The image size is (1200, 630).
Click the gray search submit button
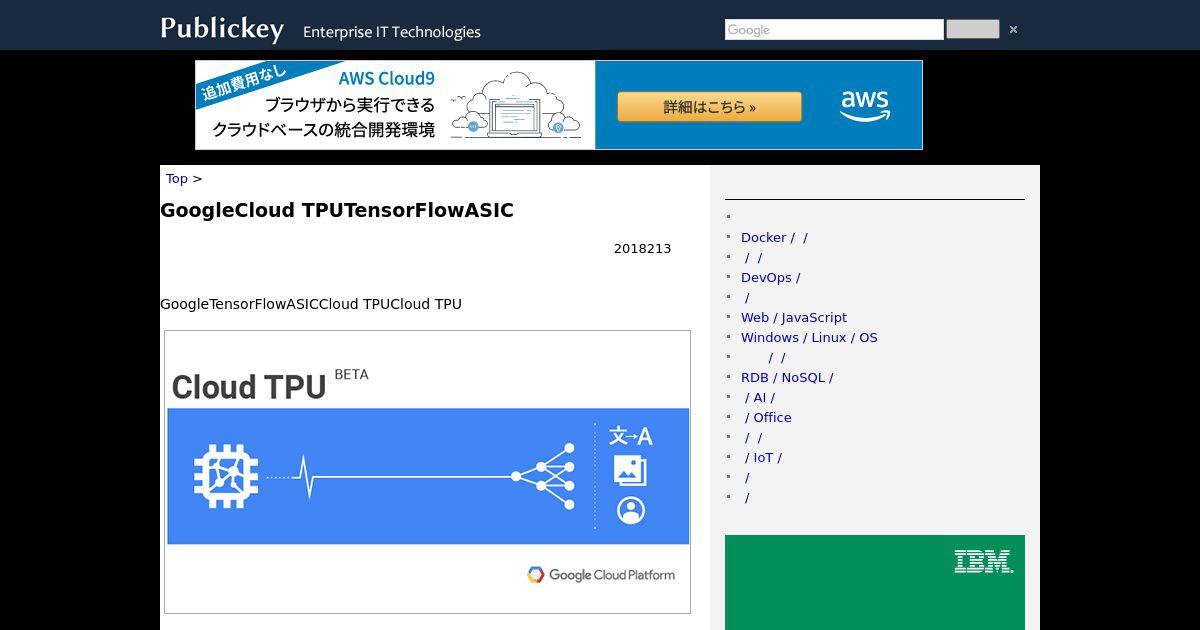pyautogui.click(x=973, y=29)
